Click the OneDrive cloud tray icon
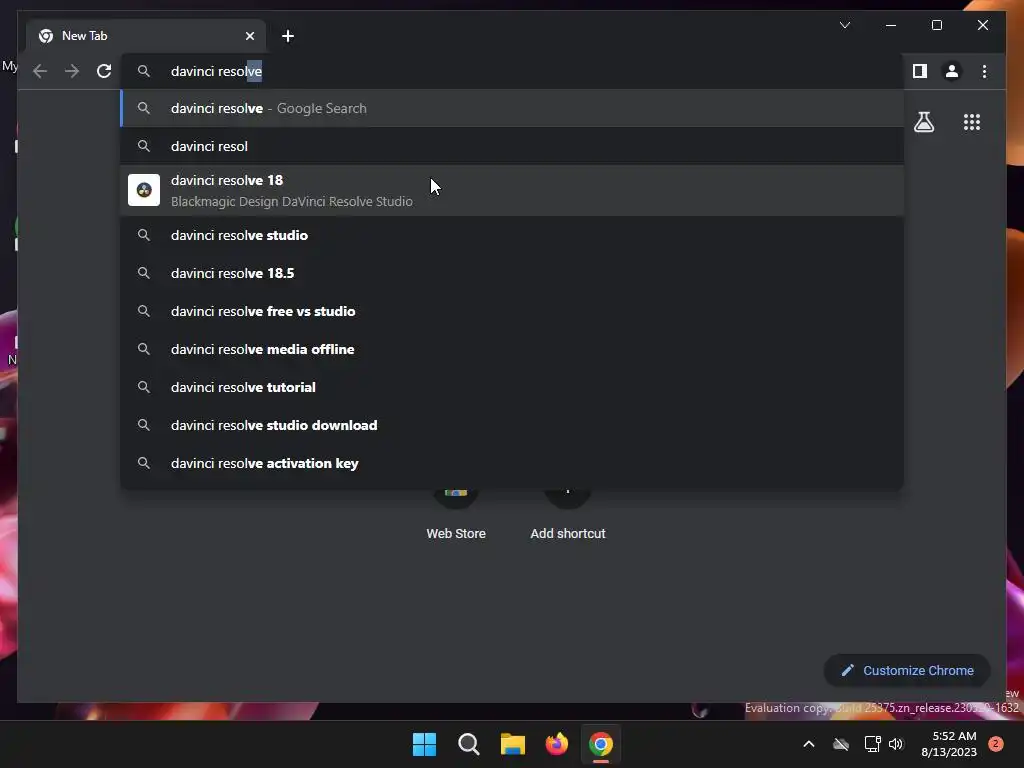The height and width of the screenshot is (768, 1024). [x=841, y=744]
